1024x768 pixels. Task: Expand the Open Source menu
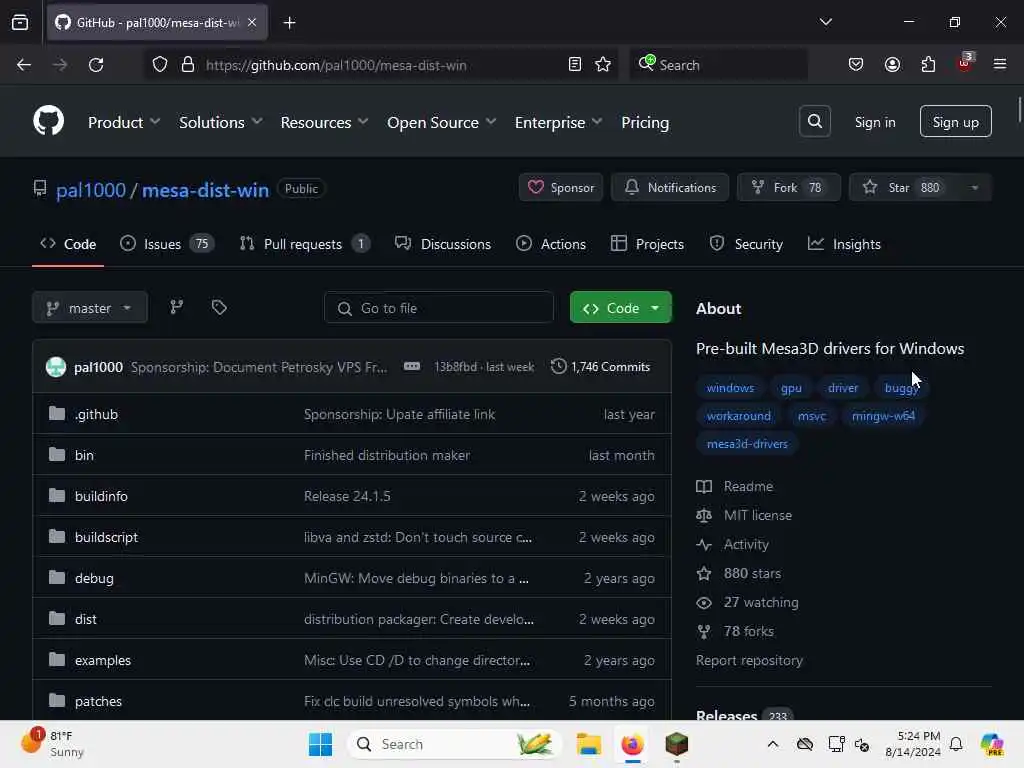pos(441,122)
